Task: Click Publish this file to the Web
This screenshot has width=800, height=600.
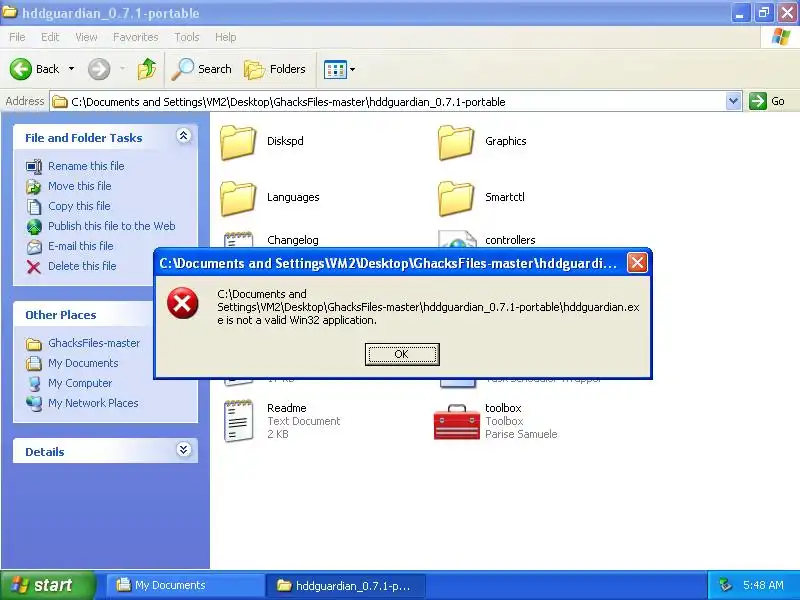Action: point(112,226)
